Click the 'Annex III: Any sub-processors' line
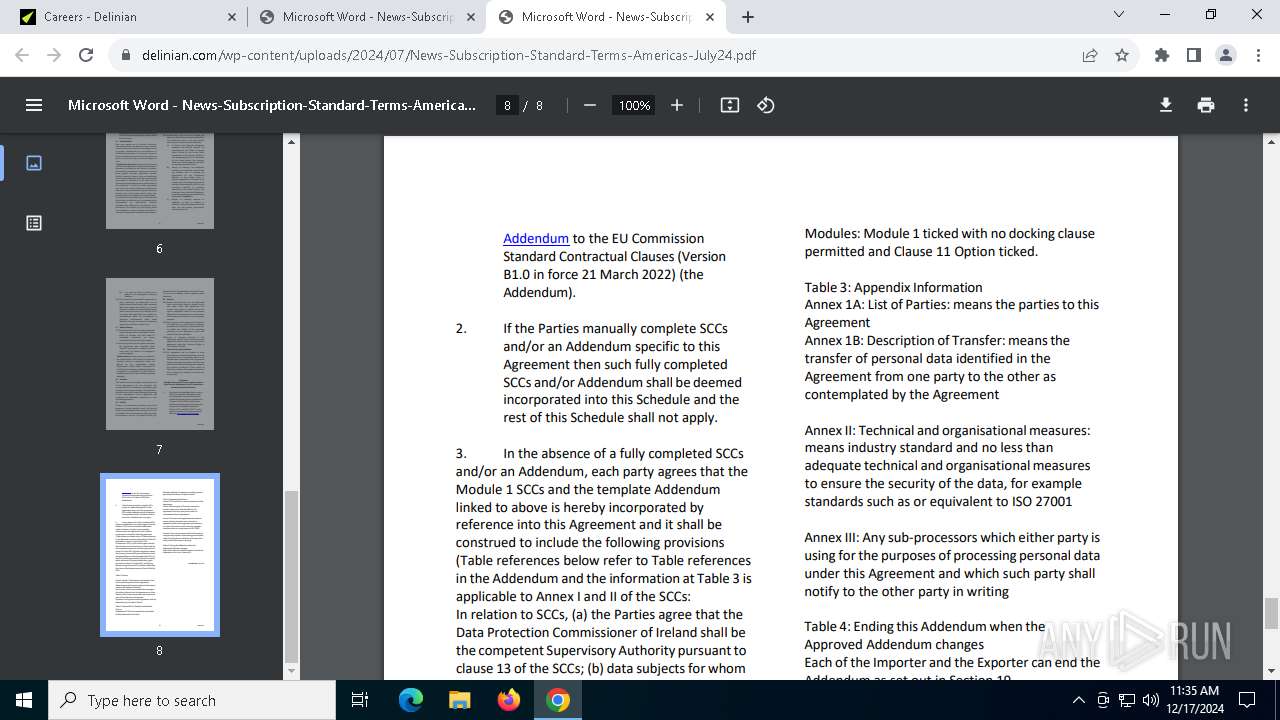The image size is (1280, 720). click(952, 537)
